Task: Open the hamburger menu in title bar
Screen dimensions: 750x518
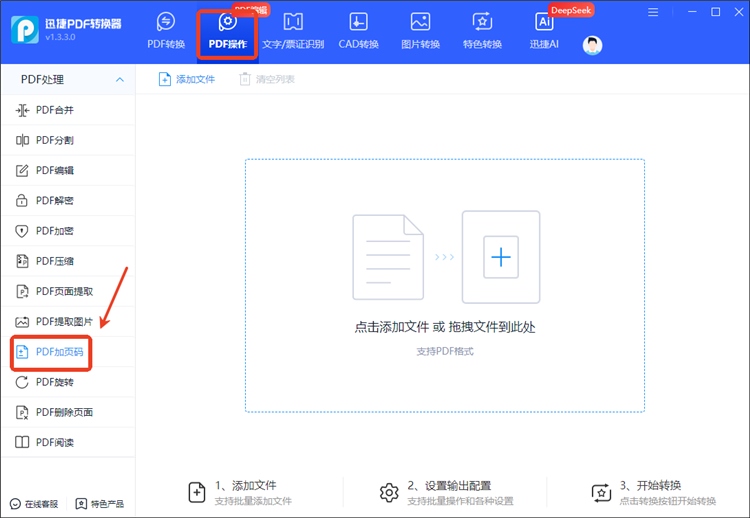Action: (653, 12)
